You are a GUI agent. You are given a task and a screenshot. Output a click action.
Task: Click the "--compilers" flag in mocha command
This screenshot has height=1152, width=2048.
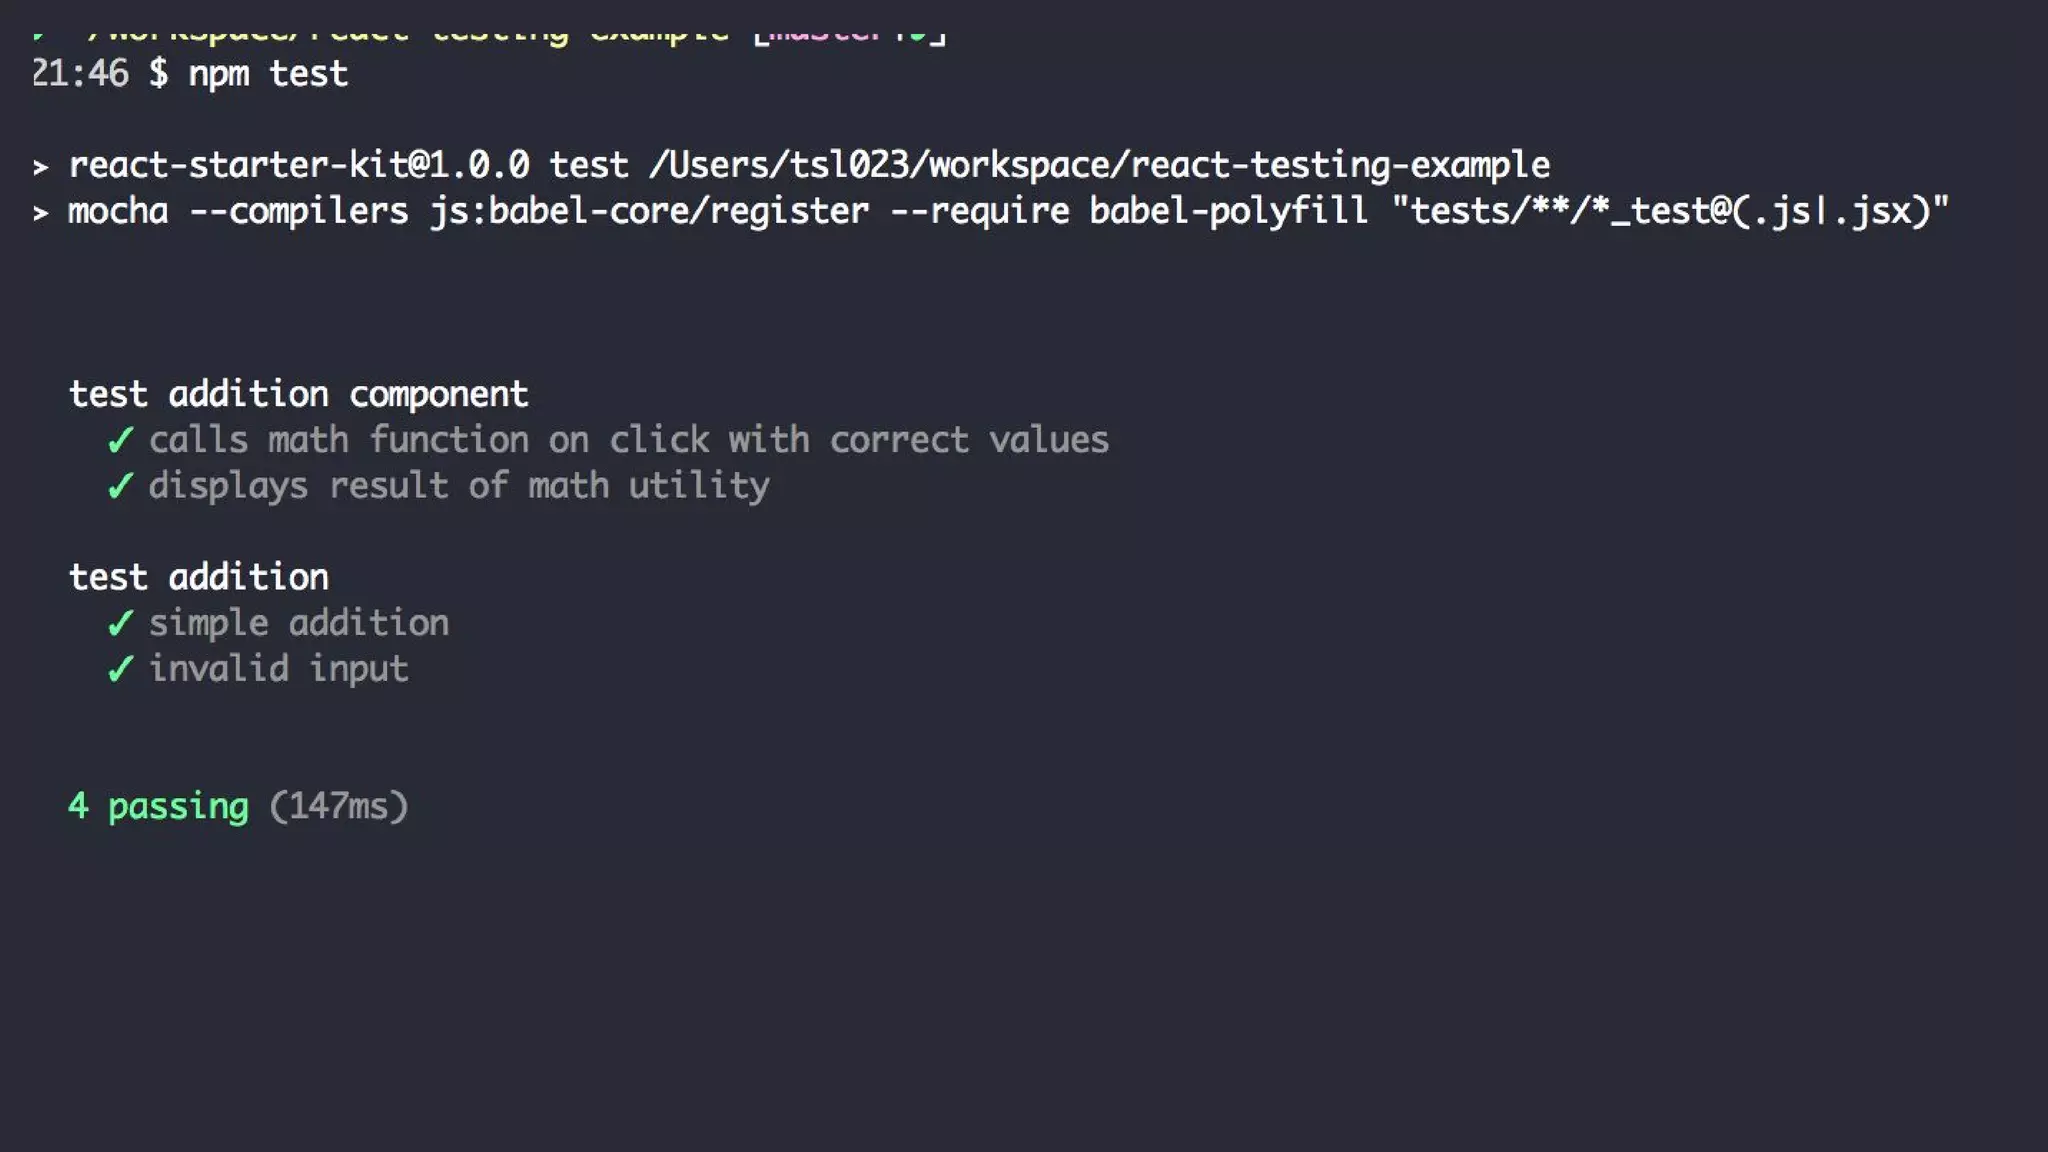[x=299, y=211]
